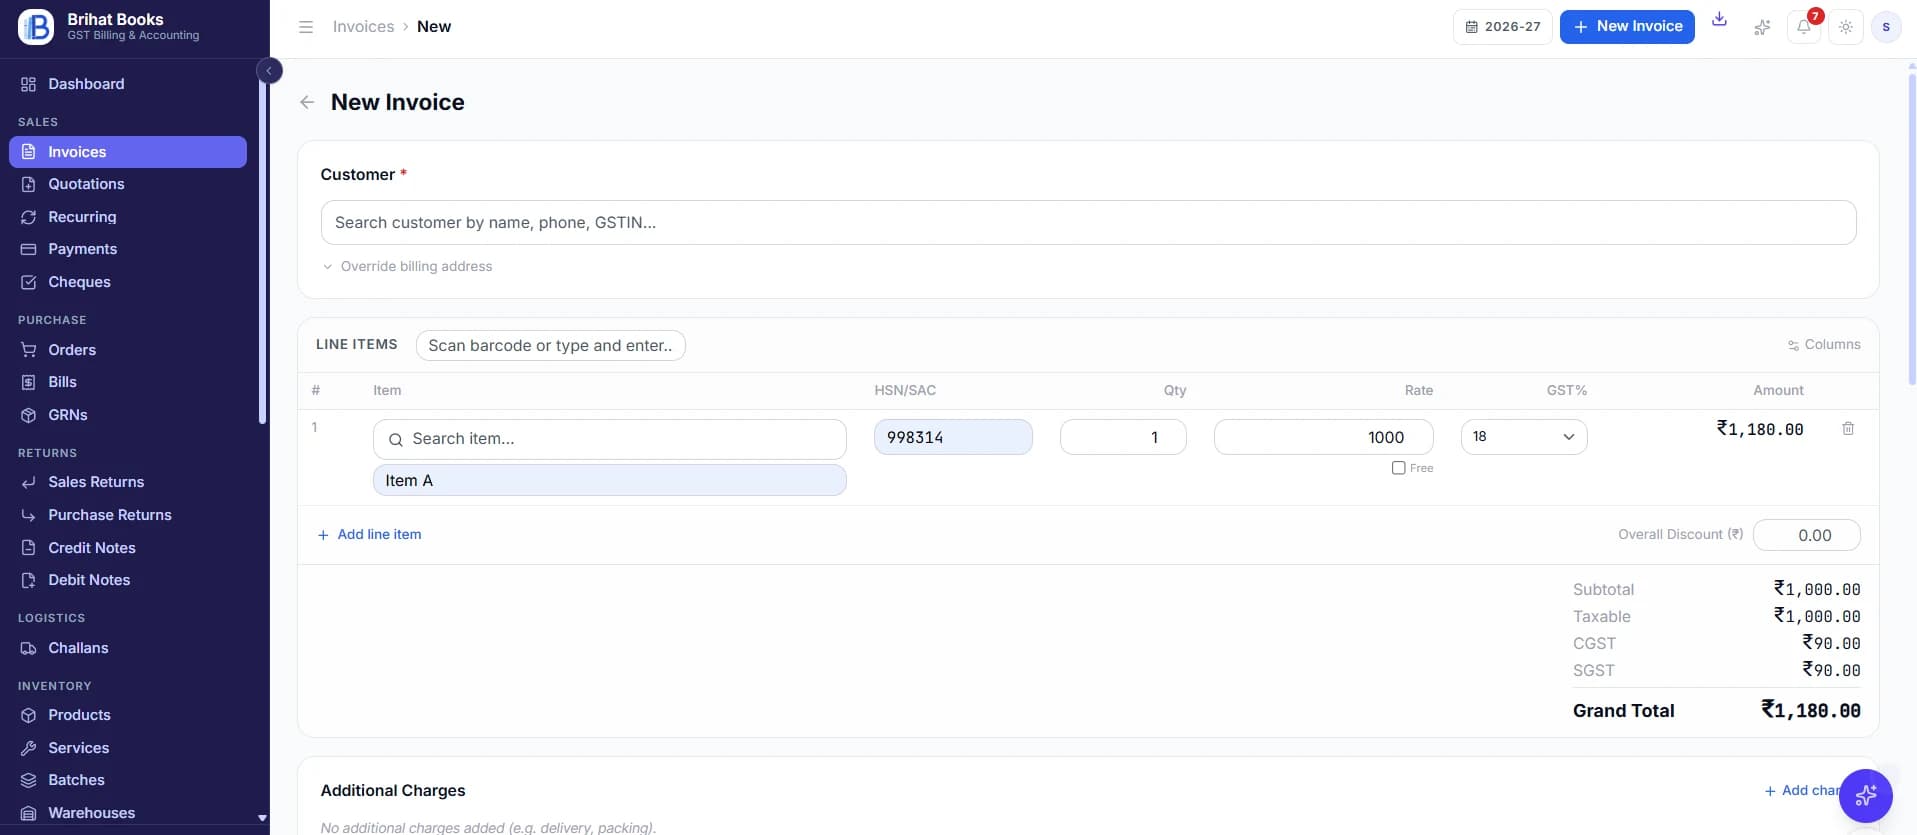Expand Override billing address

pyautogui.click(x=407, y=266)
